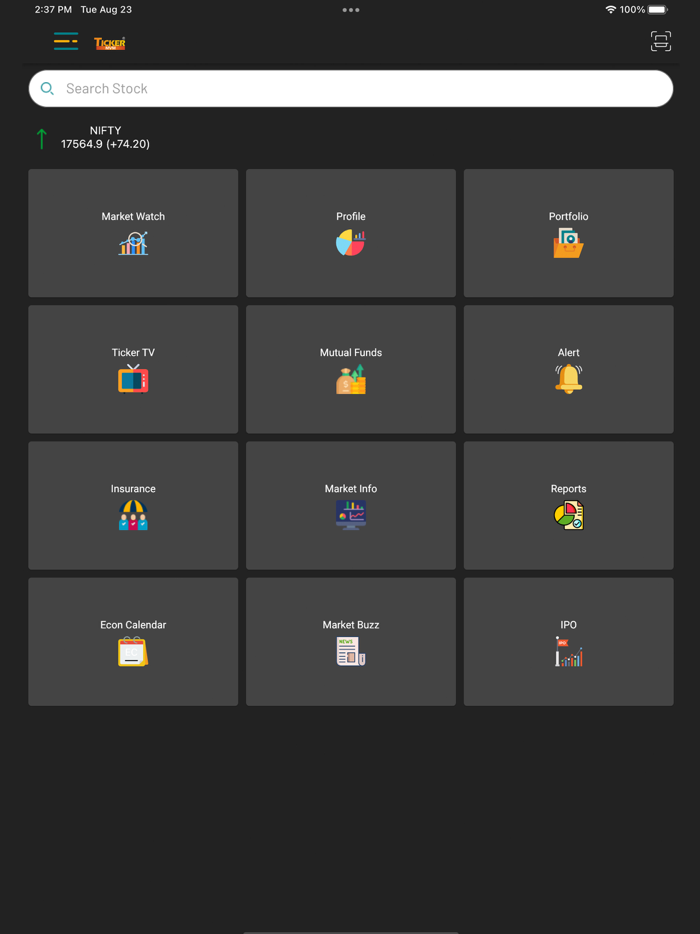Open the IPO flag chart icon
This screenshot has height=934, width=700.
click(568, 651)
